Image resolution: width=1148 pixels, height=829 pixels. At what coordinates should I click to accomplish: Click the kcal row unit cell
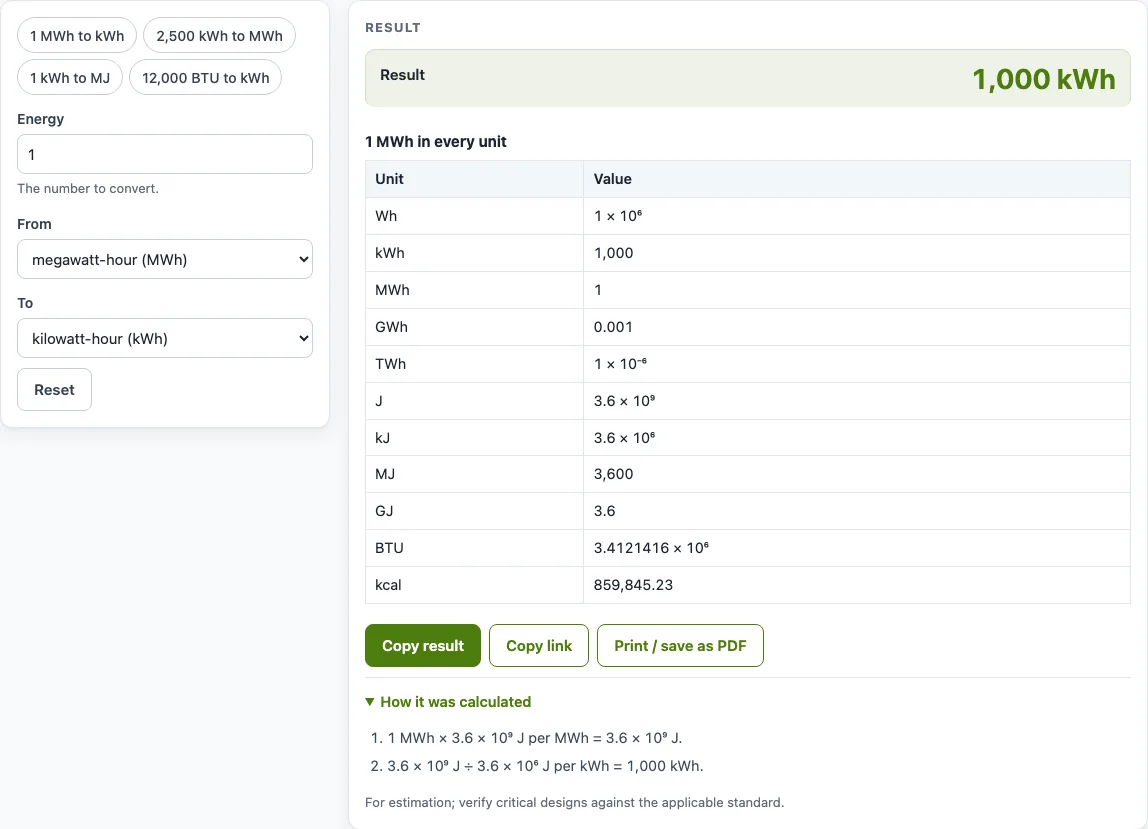click(x=474, y=585)
